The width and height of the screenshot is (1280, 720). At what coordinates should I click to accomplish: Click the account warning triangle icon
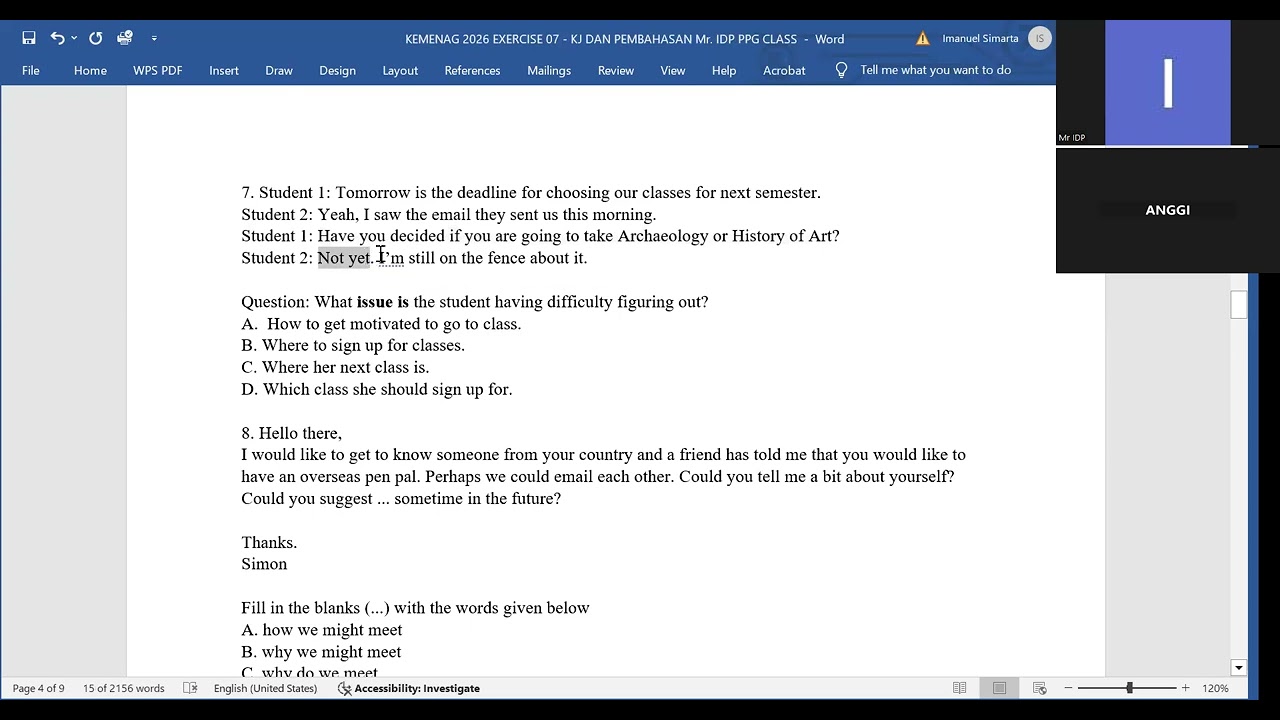click(x=922, y=39)
